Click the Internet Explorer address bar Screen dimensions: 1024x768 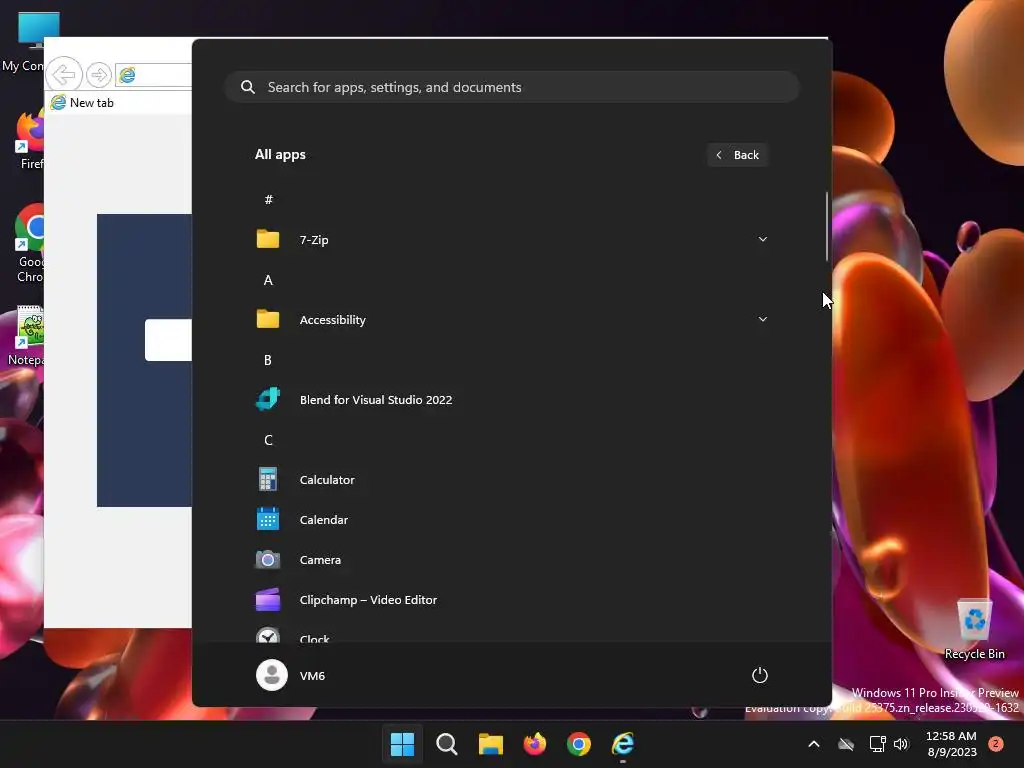click(153, 74)
